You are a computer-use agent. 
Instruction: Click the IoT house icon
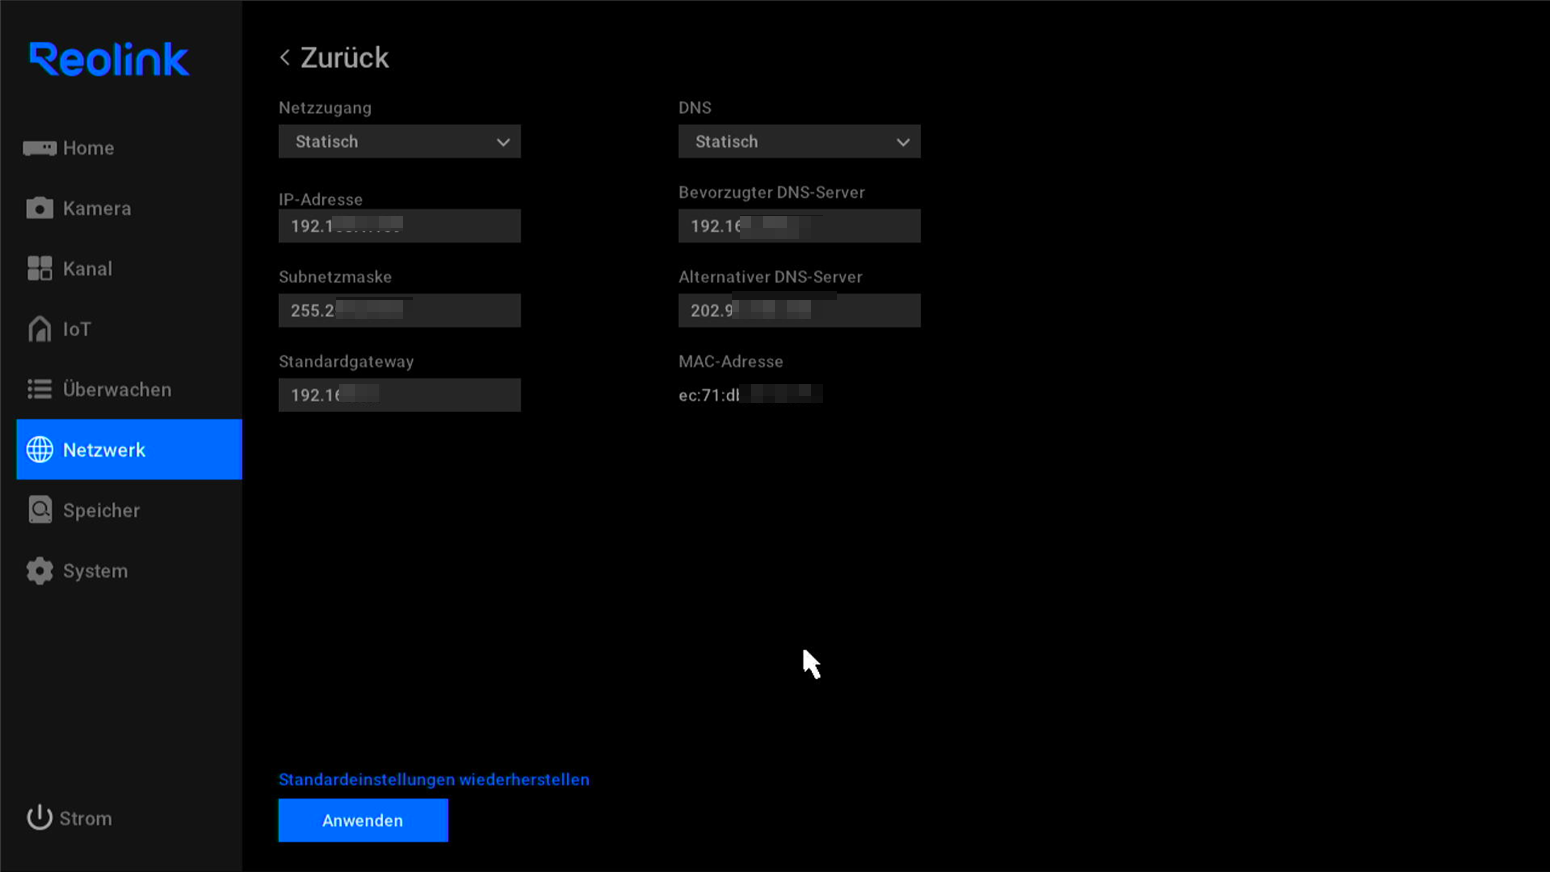39,329
